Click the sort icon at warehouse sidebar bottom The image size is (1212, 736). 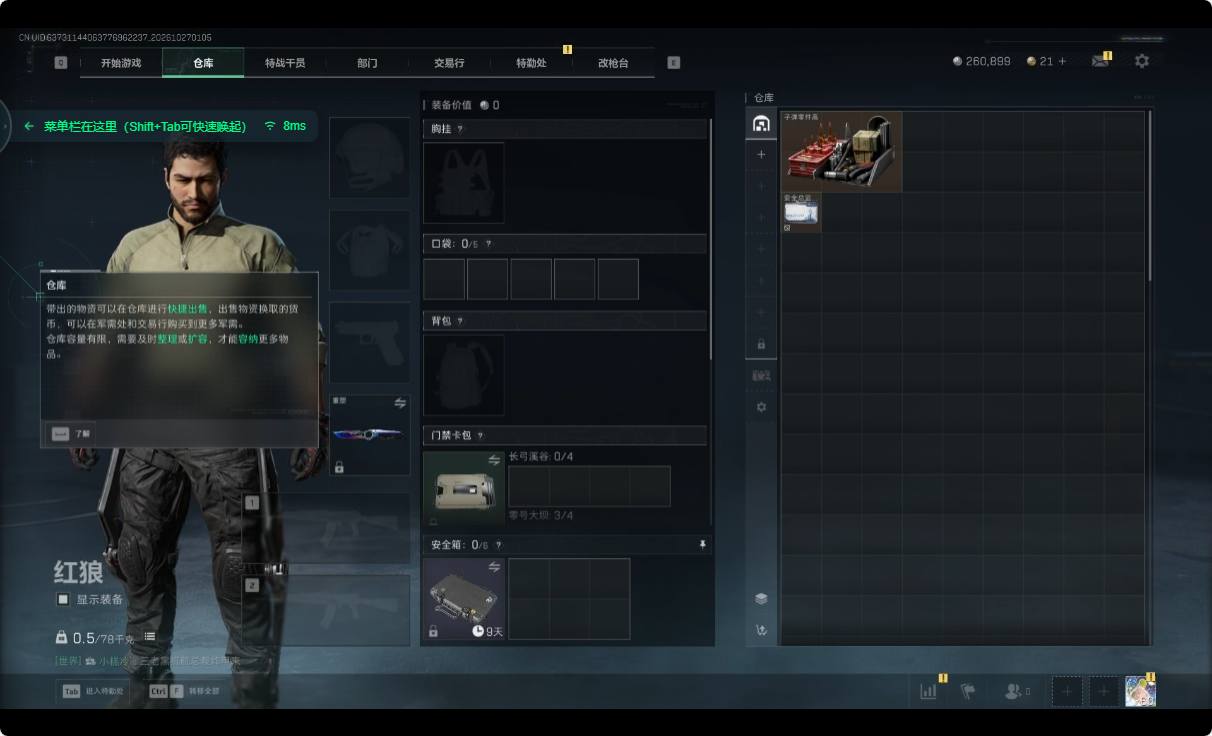[761, 630]
